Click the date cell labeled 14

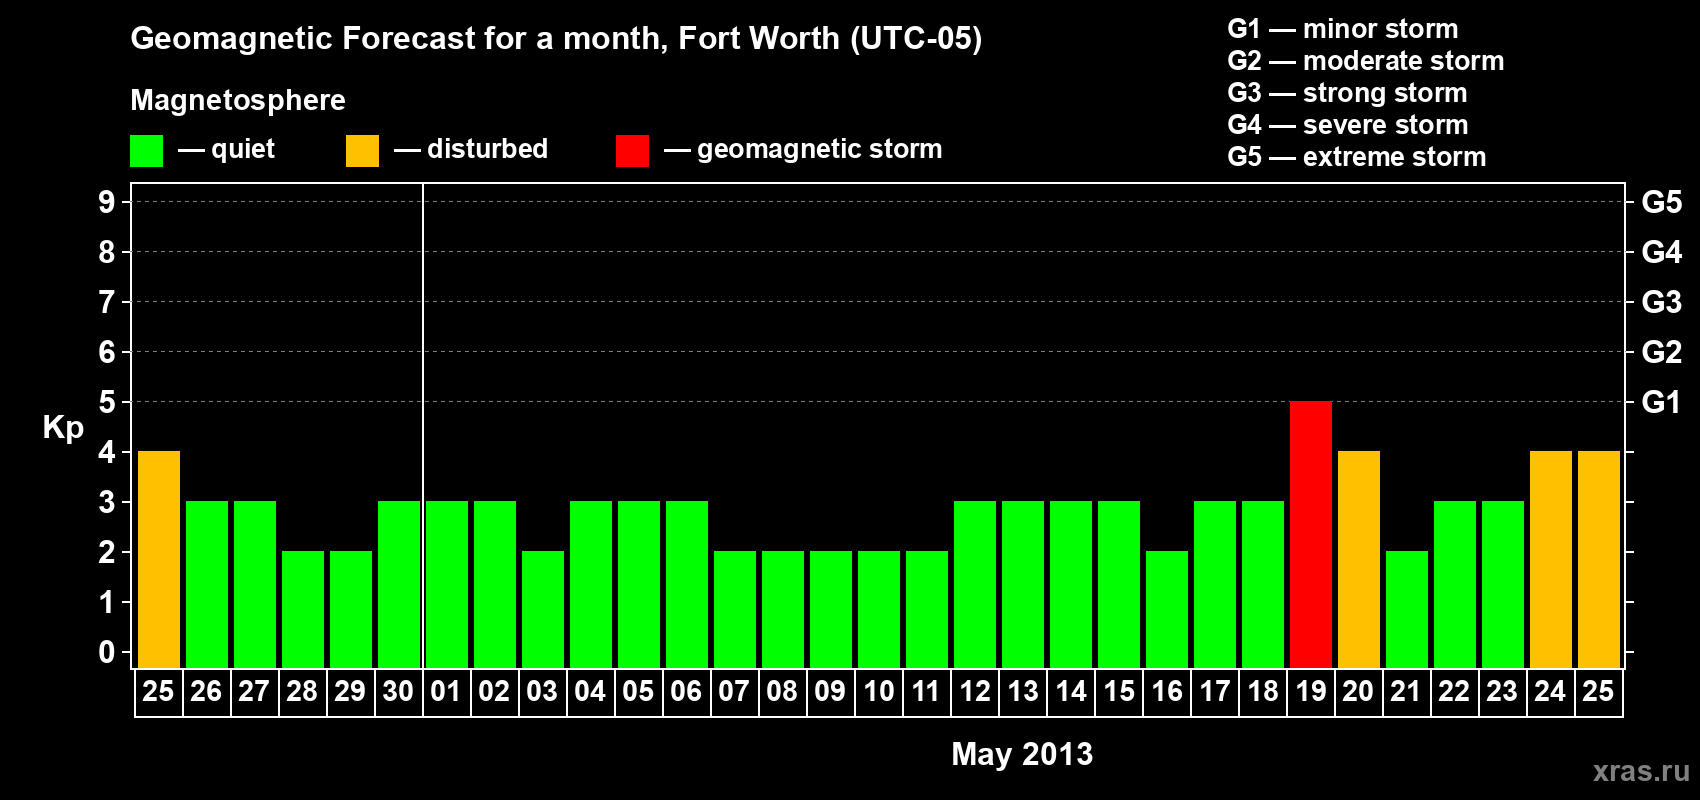1071,692
